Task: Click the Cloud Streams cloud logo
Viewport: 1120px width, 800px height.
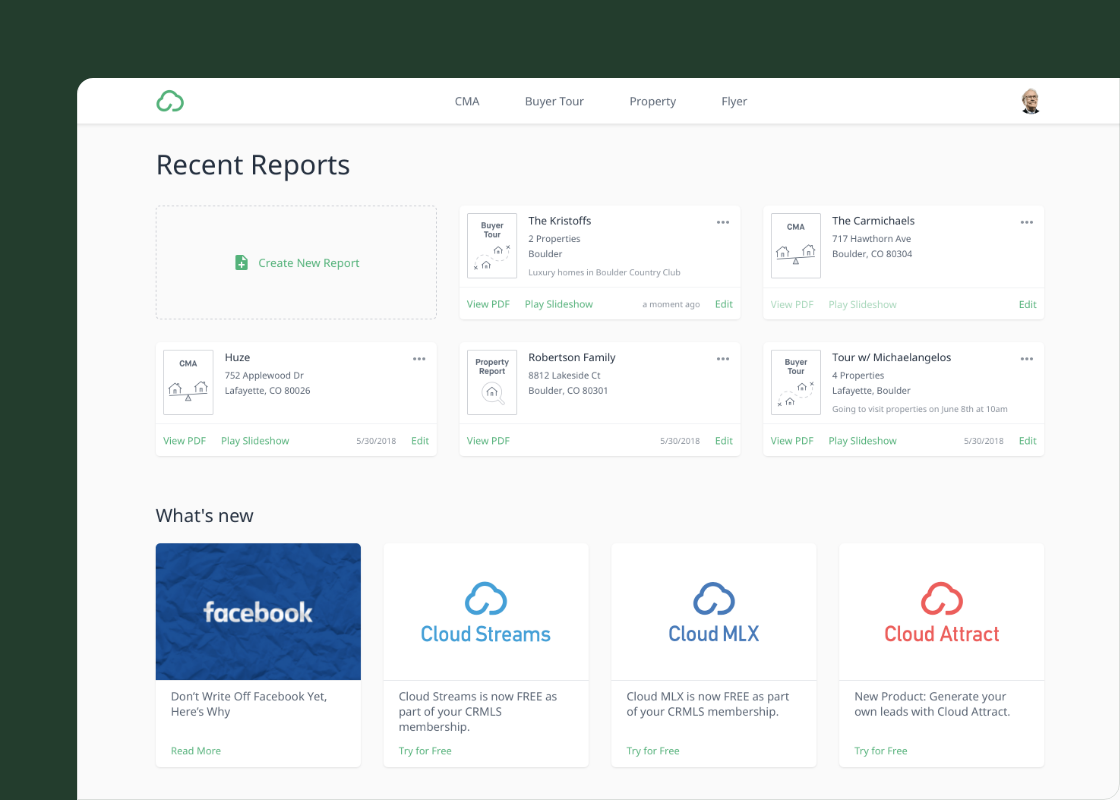Action: point(486,599)
